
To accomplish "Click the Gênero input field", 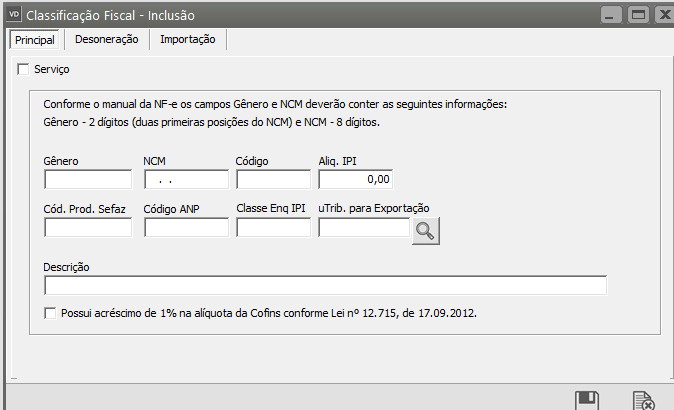I will coord(88,180).
